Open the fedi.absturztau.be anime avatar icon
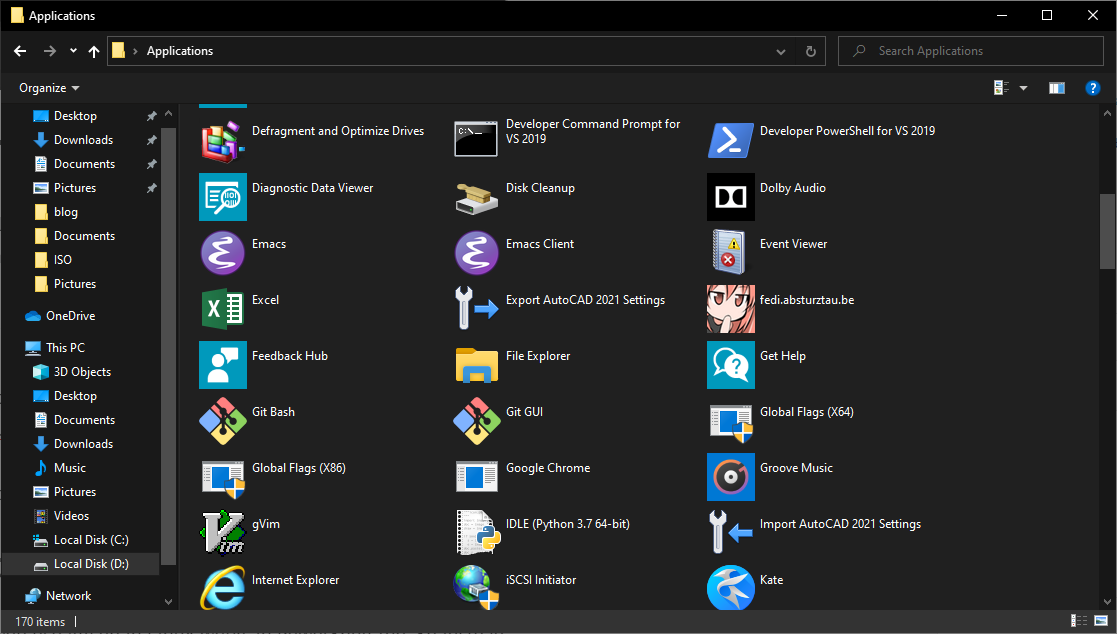1117x634 pixels. [x=731, y=308]
